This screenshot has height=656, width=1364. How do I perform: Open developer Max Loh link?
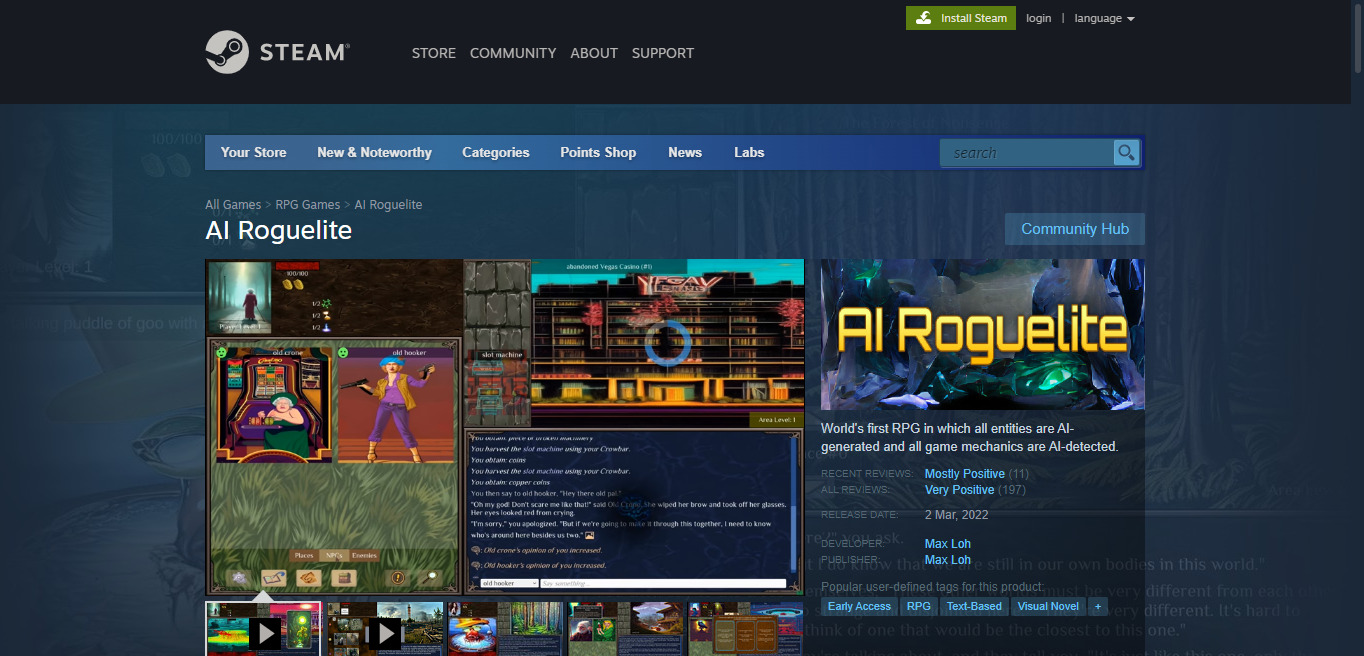948,544
